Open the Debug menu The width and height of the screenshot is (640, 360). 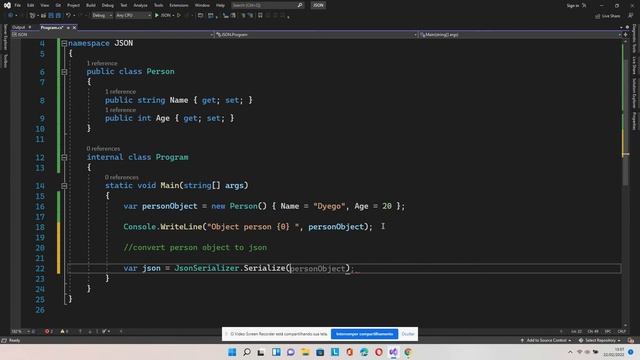(108, 5)
